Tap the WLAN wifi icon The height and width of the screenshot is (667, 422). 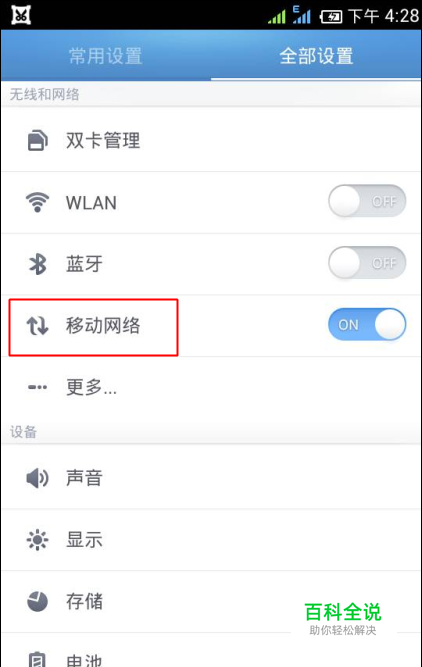(37, 202)
